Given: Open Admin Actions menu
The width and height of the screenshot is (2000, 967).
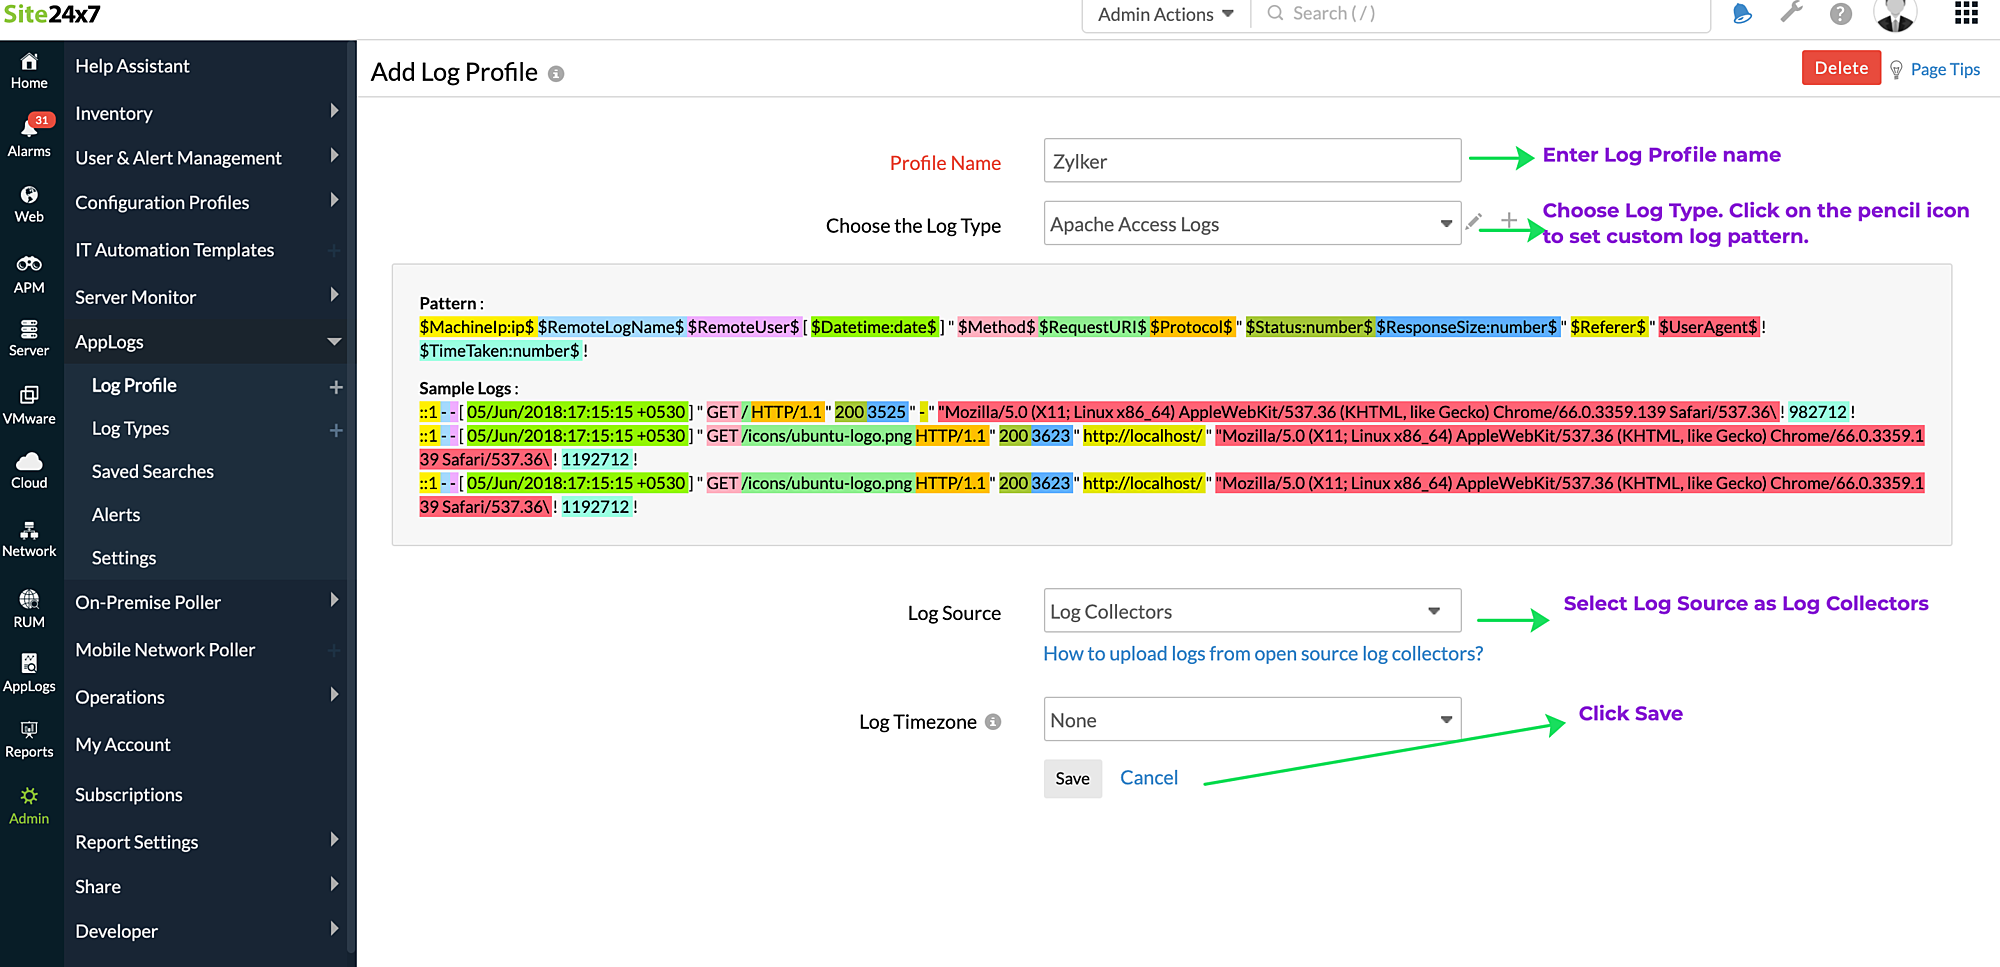Looking at the screenshot, I should click(1165, 14).
